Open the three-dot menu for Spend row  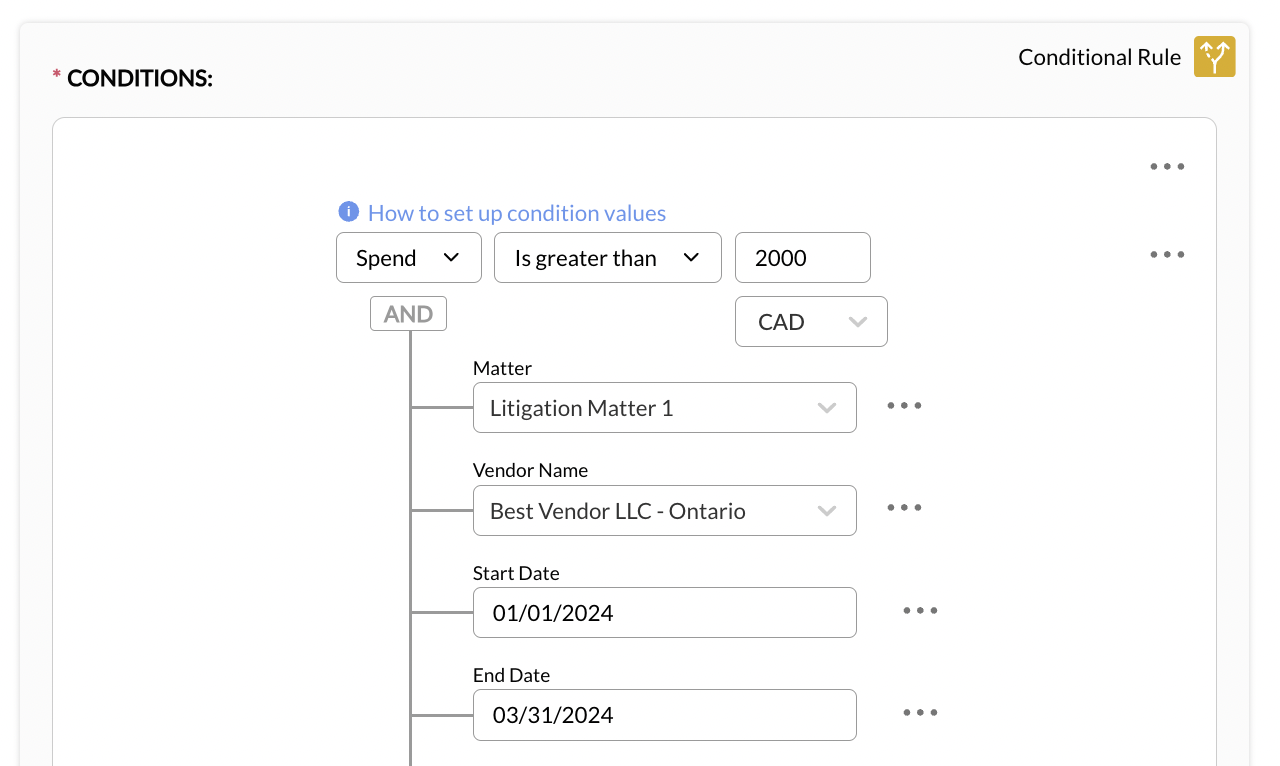[1166, 255]
